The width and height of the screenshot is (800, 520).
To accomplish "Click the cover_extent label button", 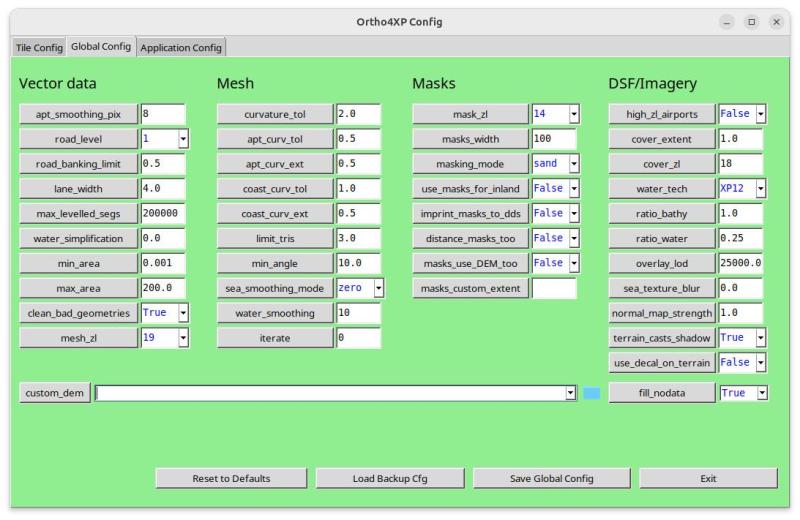I will coord(662,139).
